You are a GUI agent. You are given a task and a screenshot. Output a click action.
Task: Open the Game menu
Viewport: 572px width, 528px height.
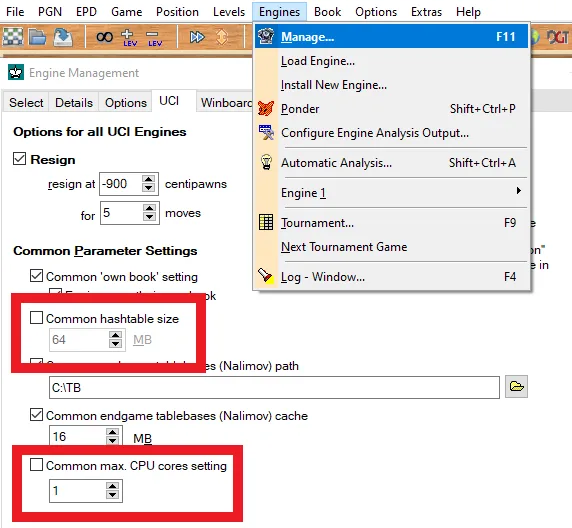[x=126, y=12]
